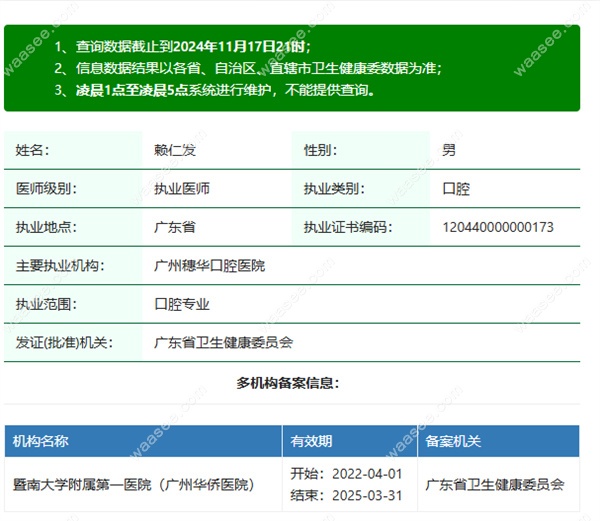Click the start date 2022-04-01
This screenshot has height=521, width=600.
coord(367,474)
